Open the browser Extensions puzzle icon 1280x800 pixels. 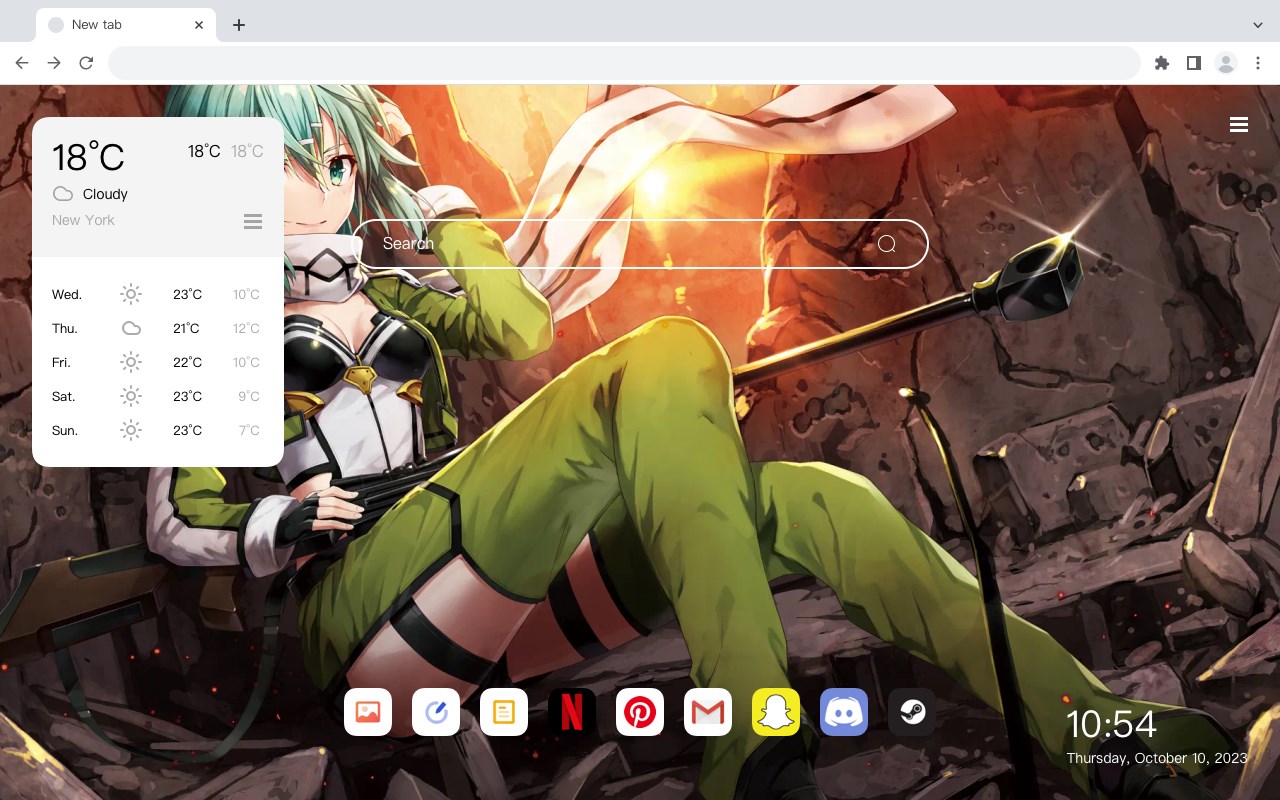pyautogui.click(x=1161, y=63)
